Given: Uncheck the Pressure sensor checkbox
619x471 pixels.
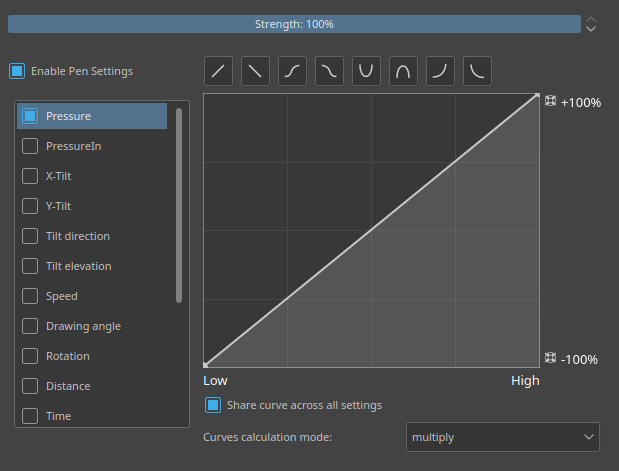Looking at the screenshot, I should 30,116.
